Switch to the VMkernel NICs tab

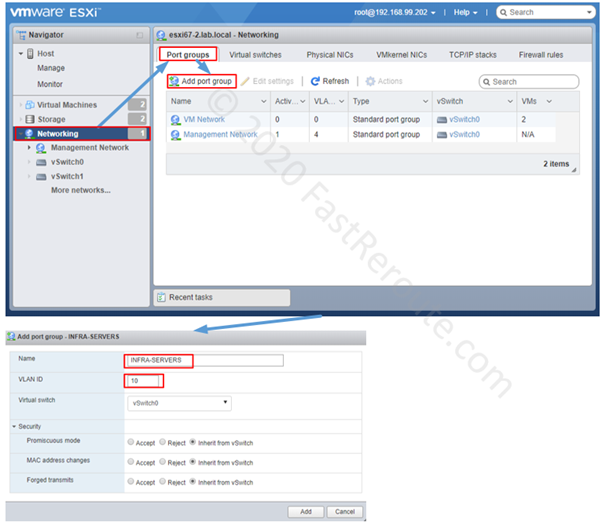click(x=402, y=55)
